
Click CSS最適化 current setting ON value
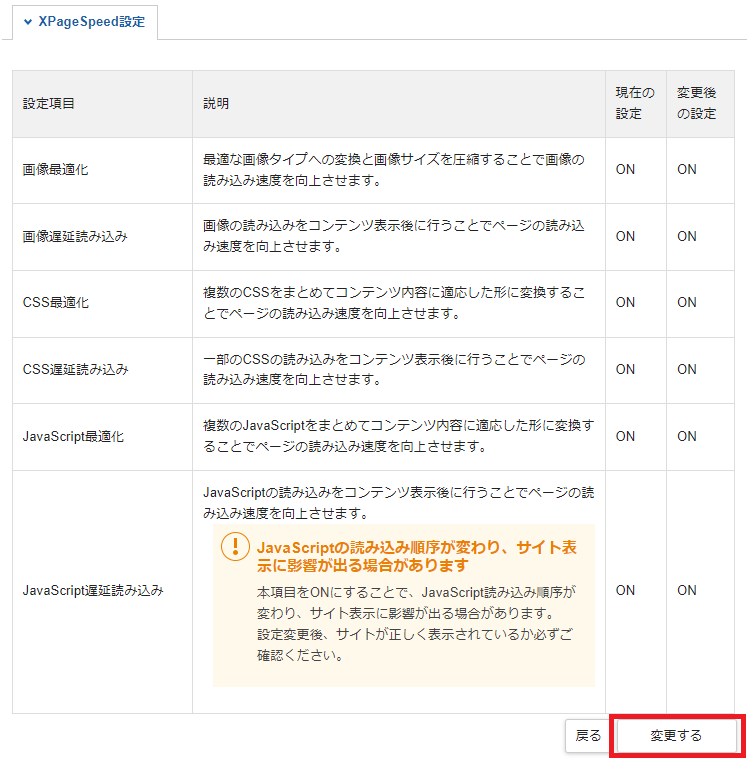(x=625, y=302)
